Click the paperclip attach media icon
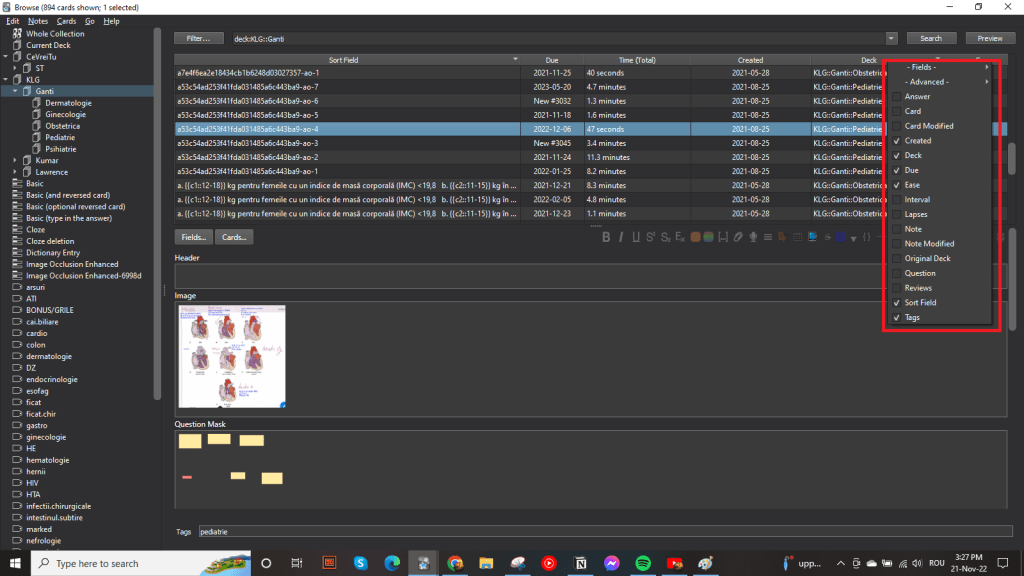Viewport: 1024px width, 576px height. point(739,237)
